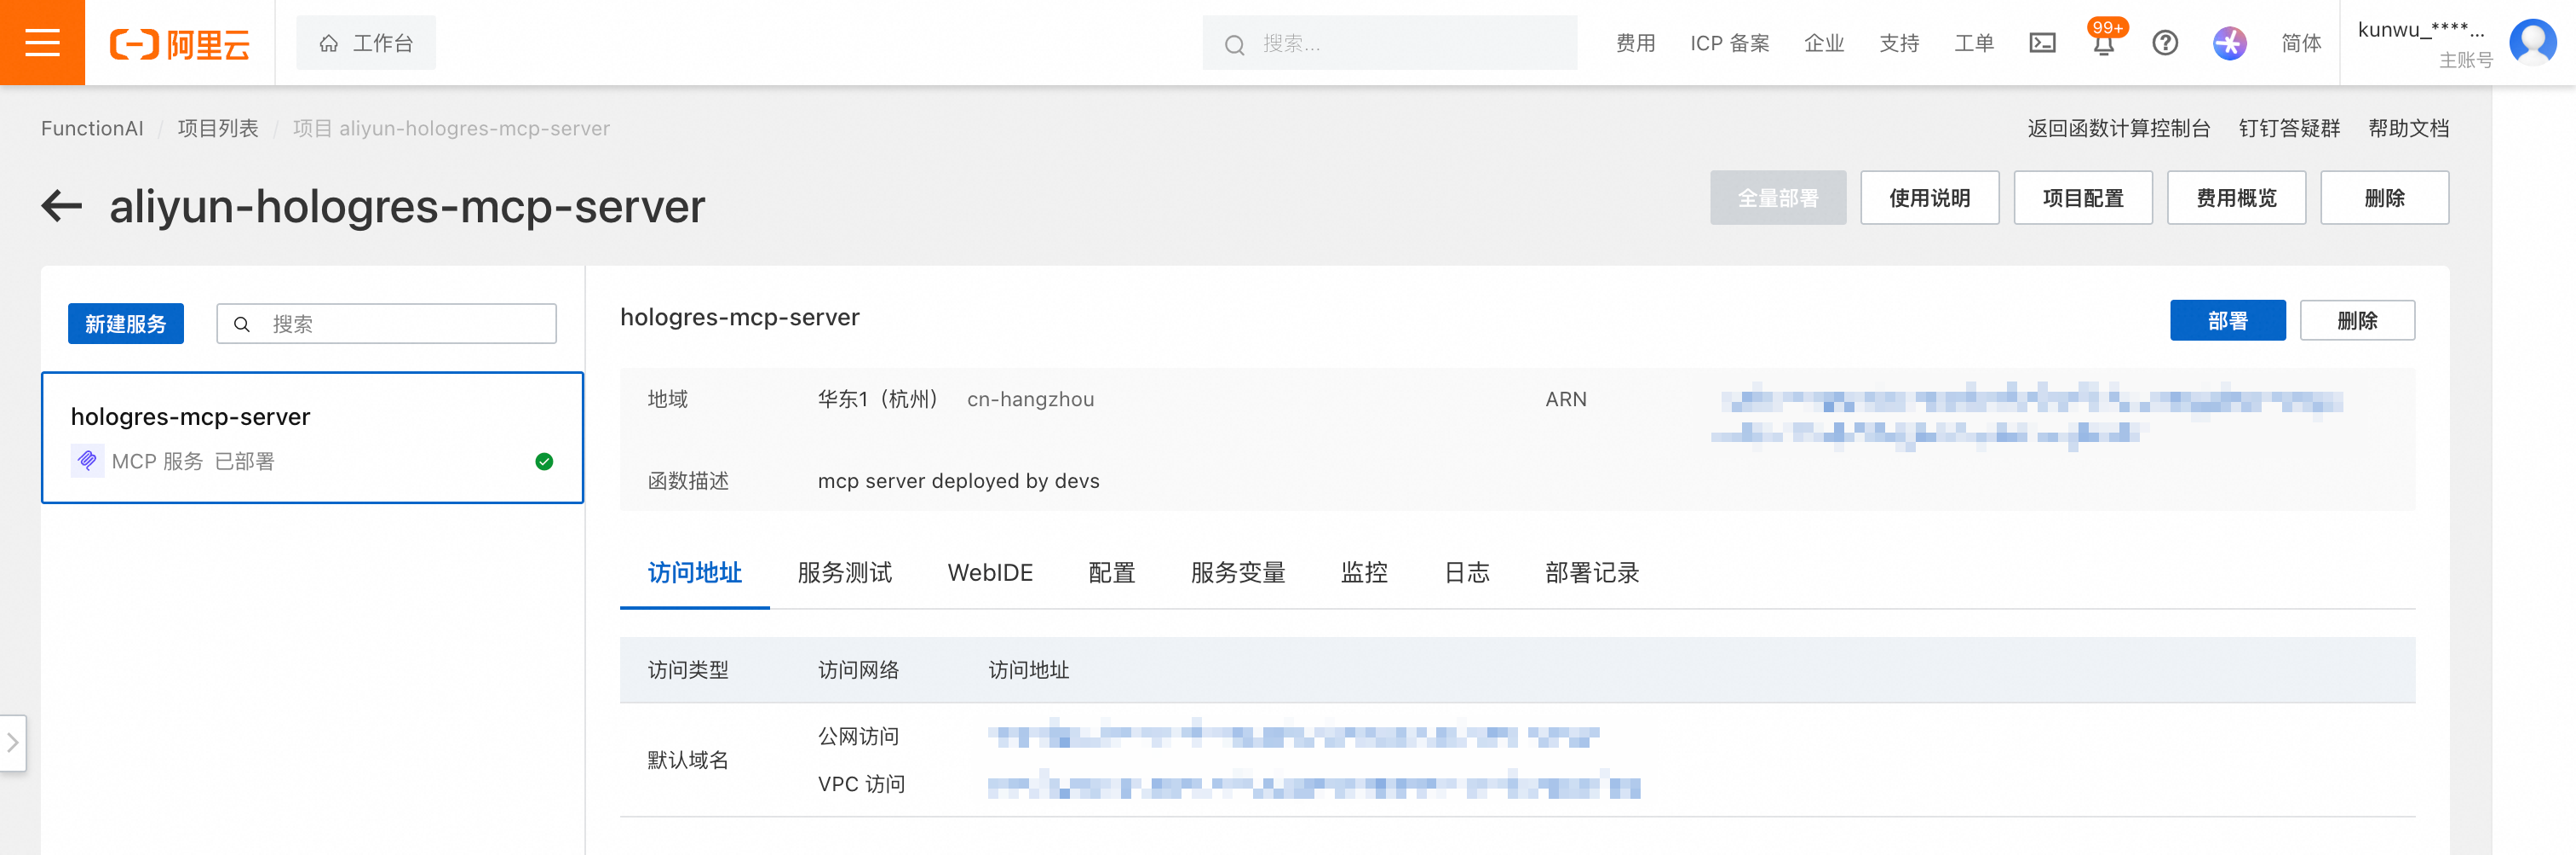Open the AI assistant icon

(x=2229, y=43)
